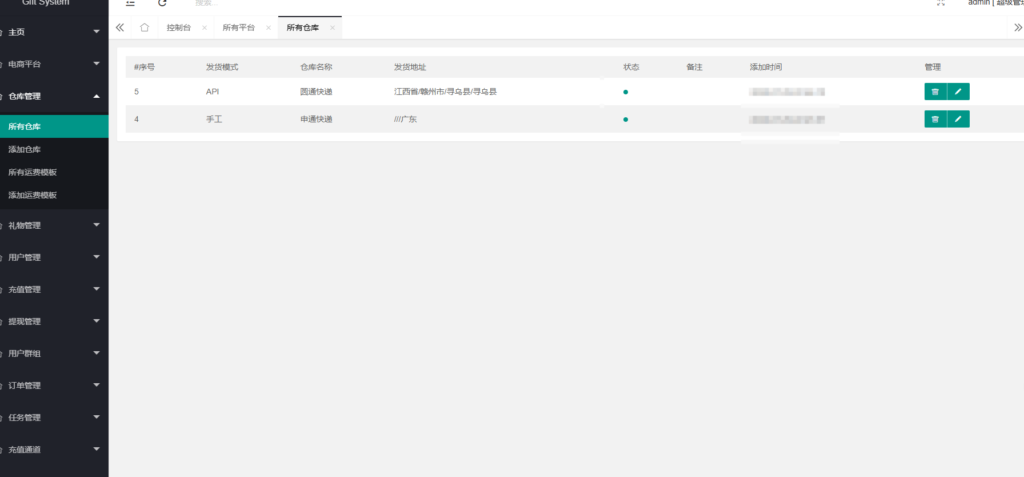Close the 控制台 tab
The height and width of the screenshot is (477, 1024).
coord(204,28)
